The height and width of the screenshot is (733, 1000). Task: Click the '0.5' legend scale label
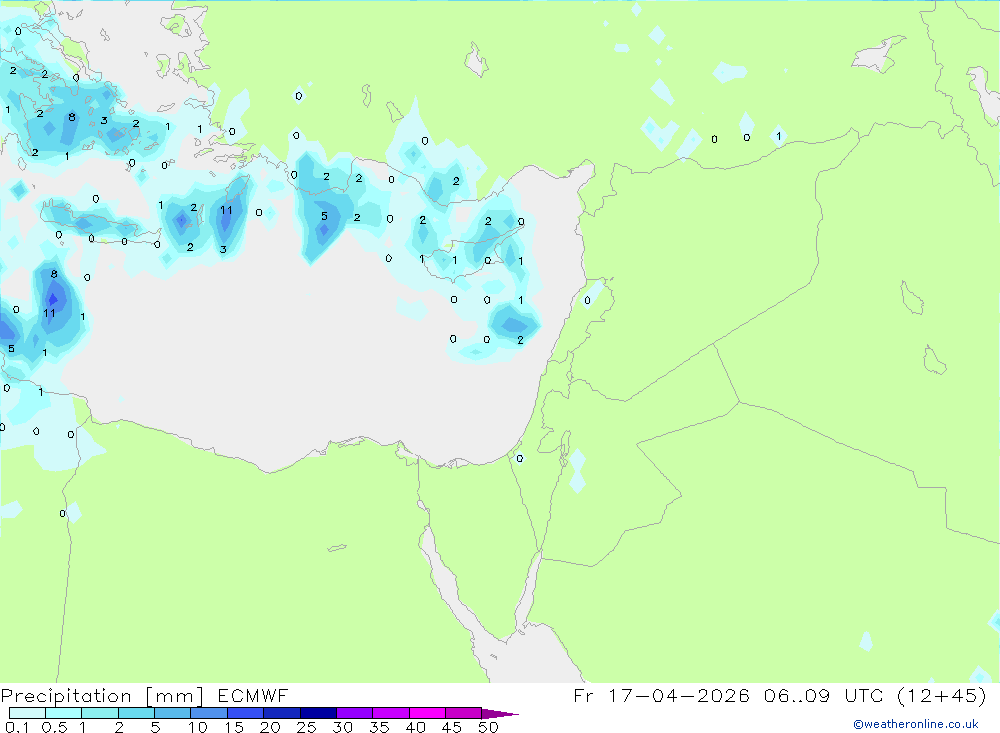[x=54, y=727]
